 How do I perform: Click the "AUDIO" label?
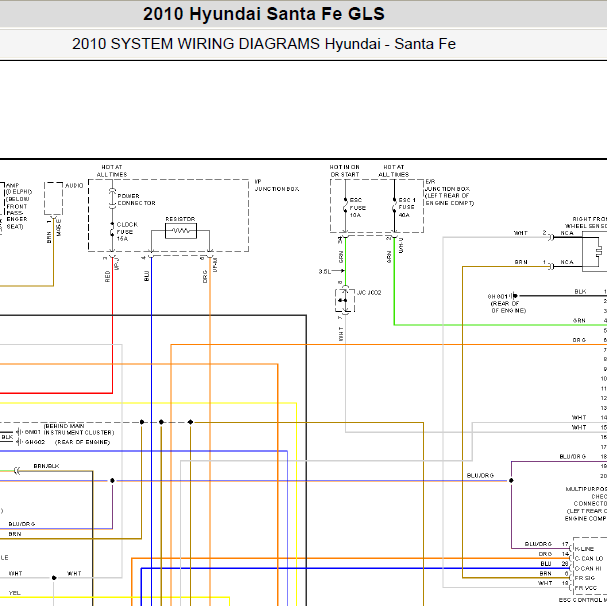click(x=74, y=186)
